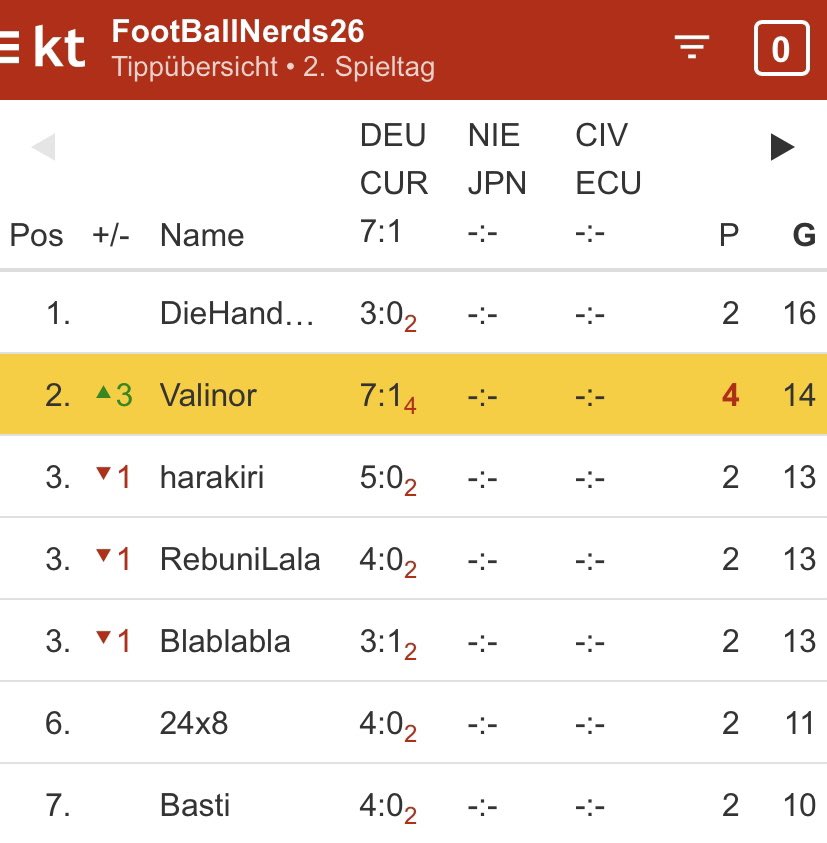This screenshot has width=827, height=843.
Task: Sort the table by Pos column
Action: pos(37,235)
